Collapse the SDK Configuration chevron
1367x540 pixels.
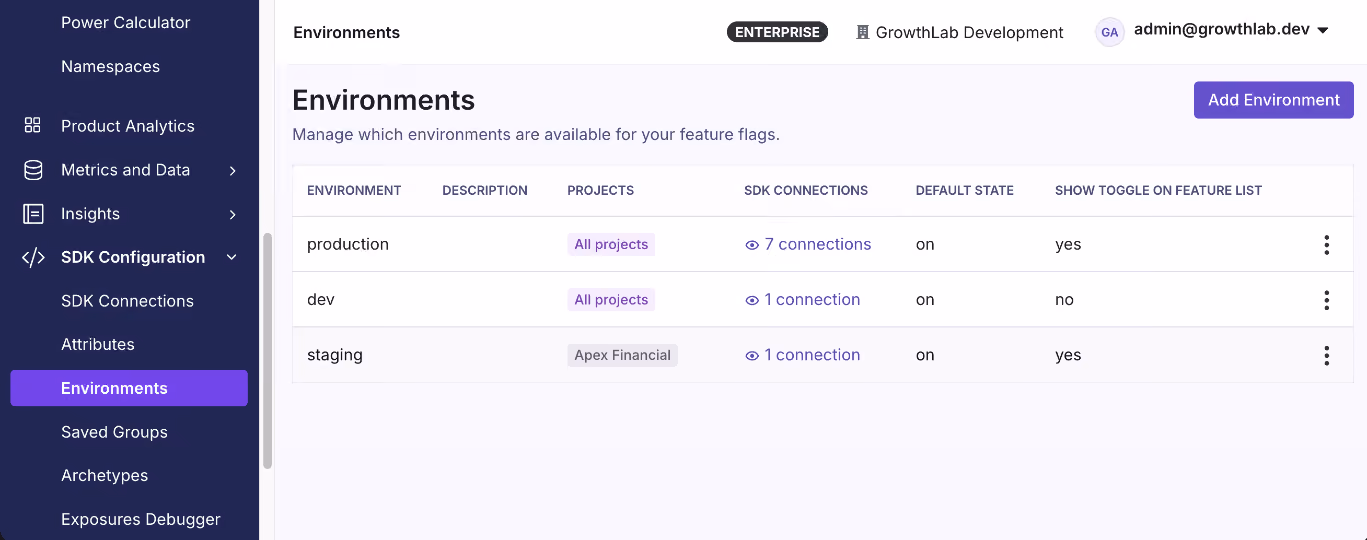[x=232, y=257]
